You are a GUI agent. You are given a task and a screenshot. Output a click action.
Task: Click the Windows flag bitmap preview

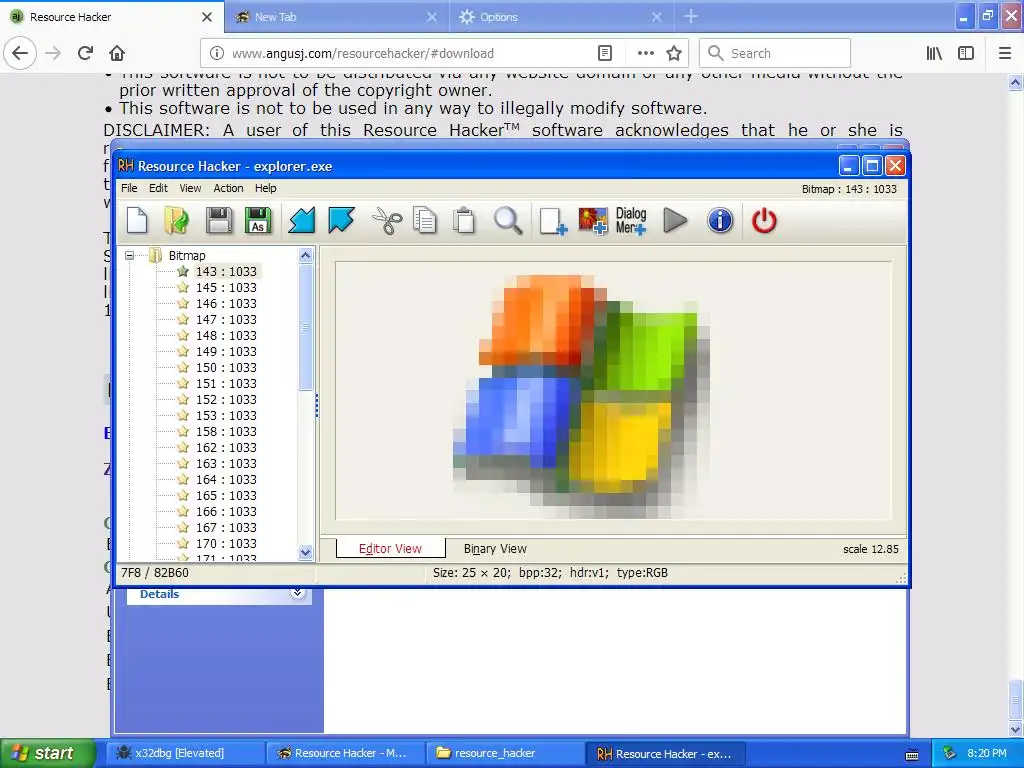click(x=581, y=396)
